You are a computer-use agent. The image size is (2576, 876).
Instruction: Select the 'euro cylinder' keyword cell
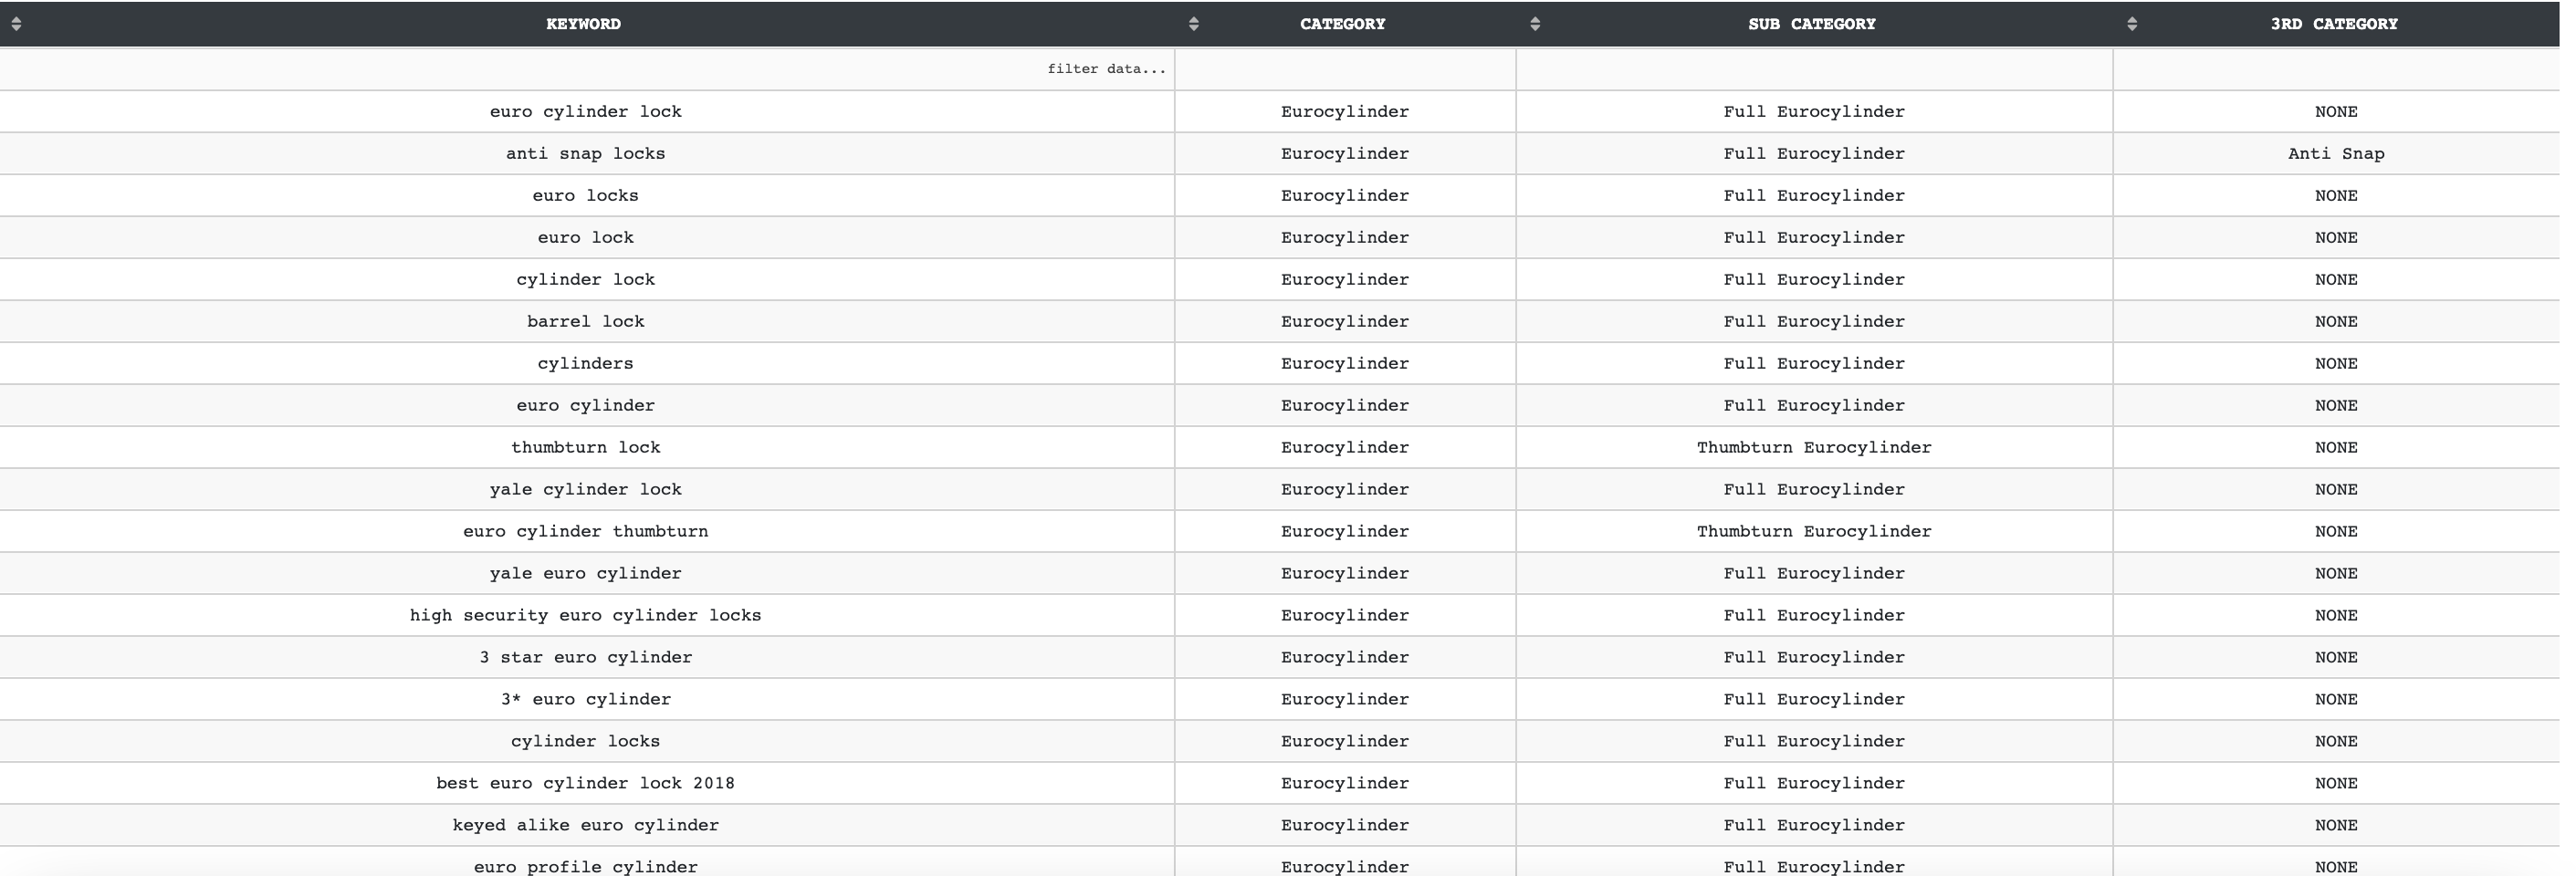pyautogui.click(x=586, y=405)
